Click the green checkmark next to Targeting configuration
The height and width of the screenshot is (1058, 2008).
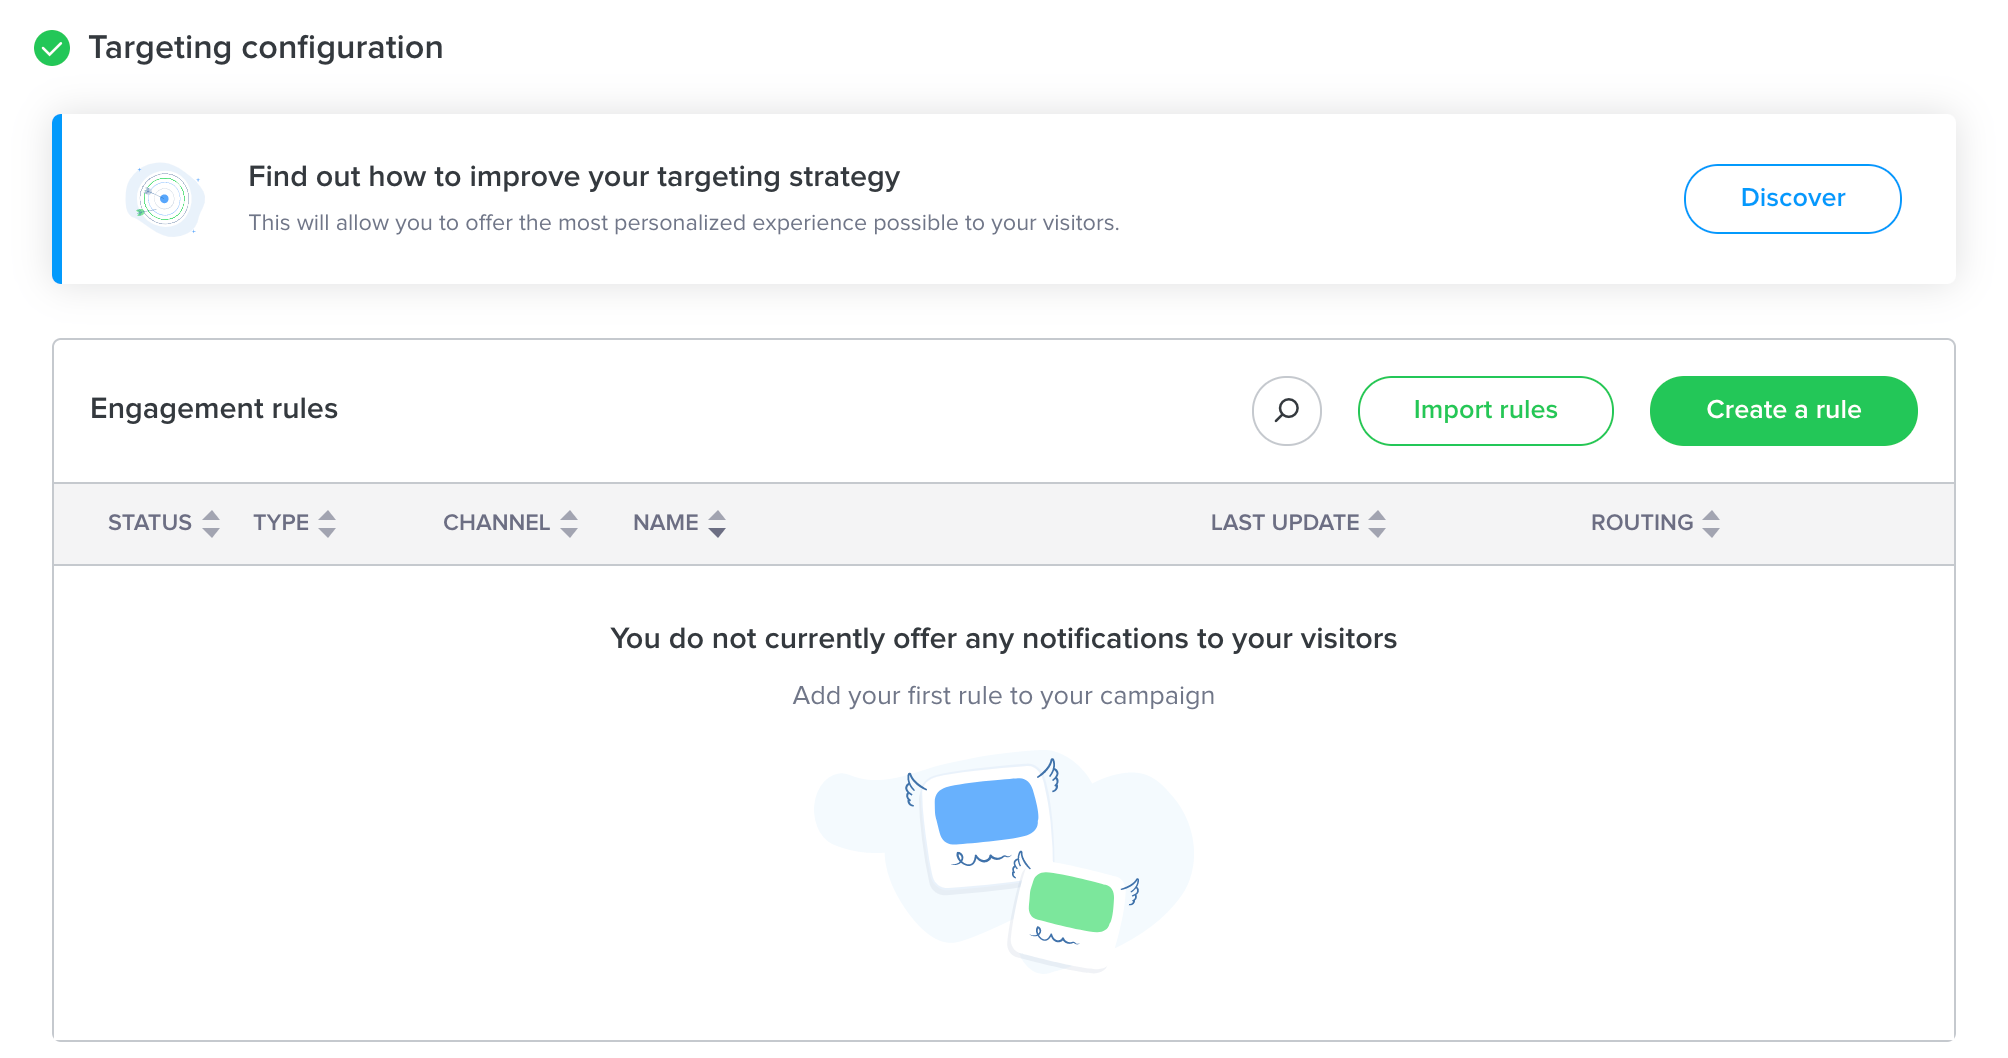click(x=52, y=48)
